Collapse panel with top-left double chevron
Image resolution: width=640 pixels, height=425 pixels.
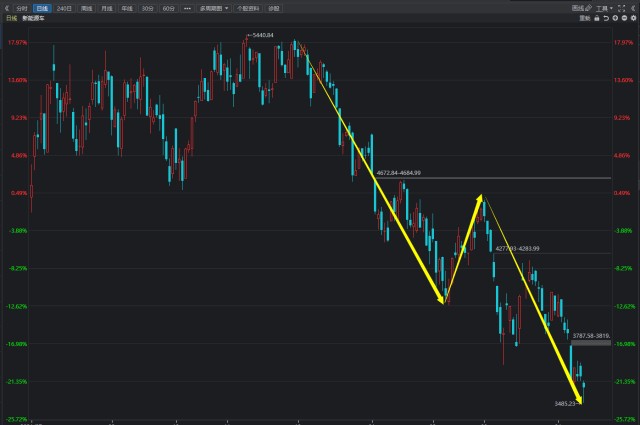pos(7,8)
